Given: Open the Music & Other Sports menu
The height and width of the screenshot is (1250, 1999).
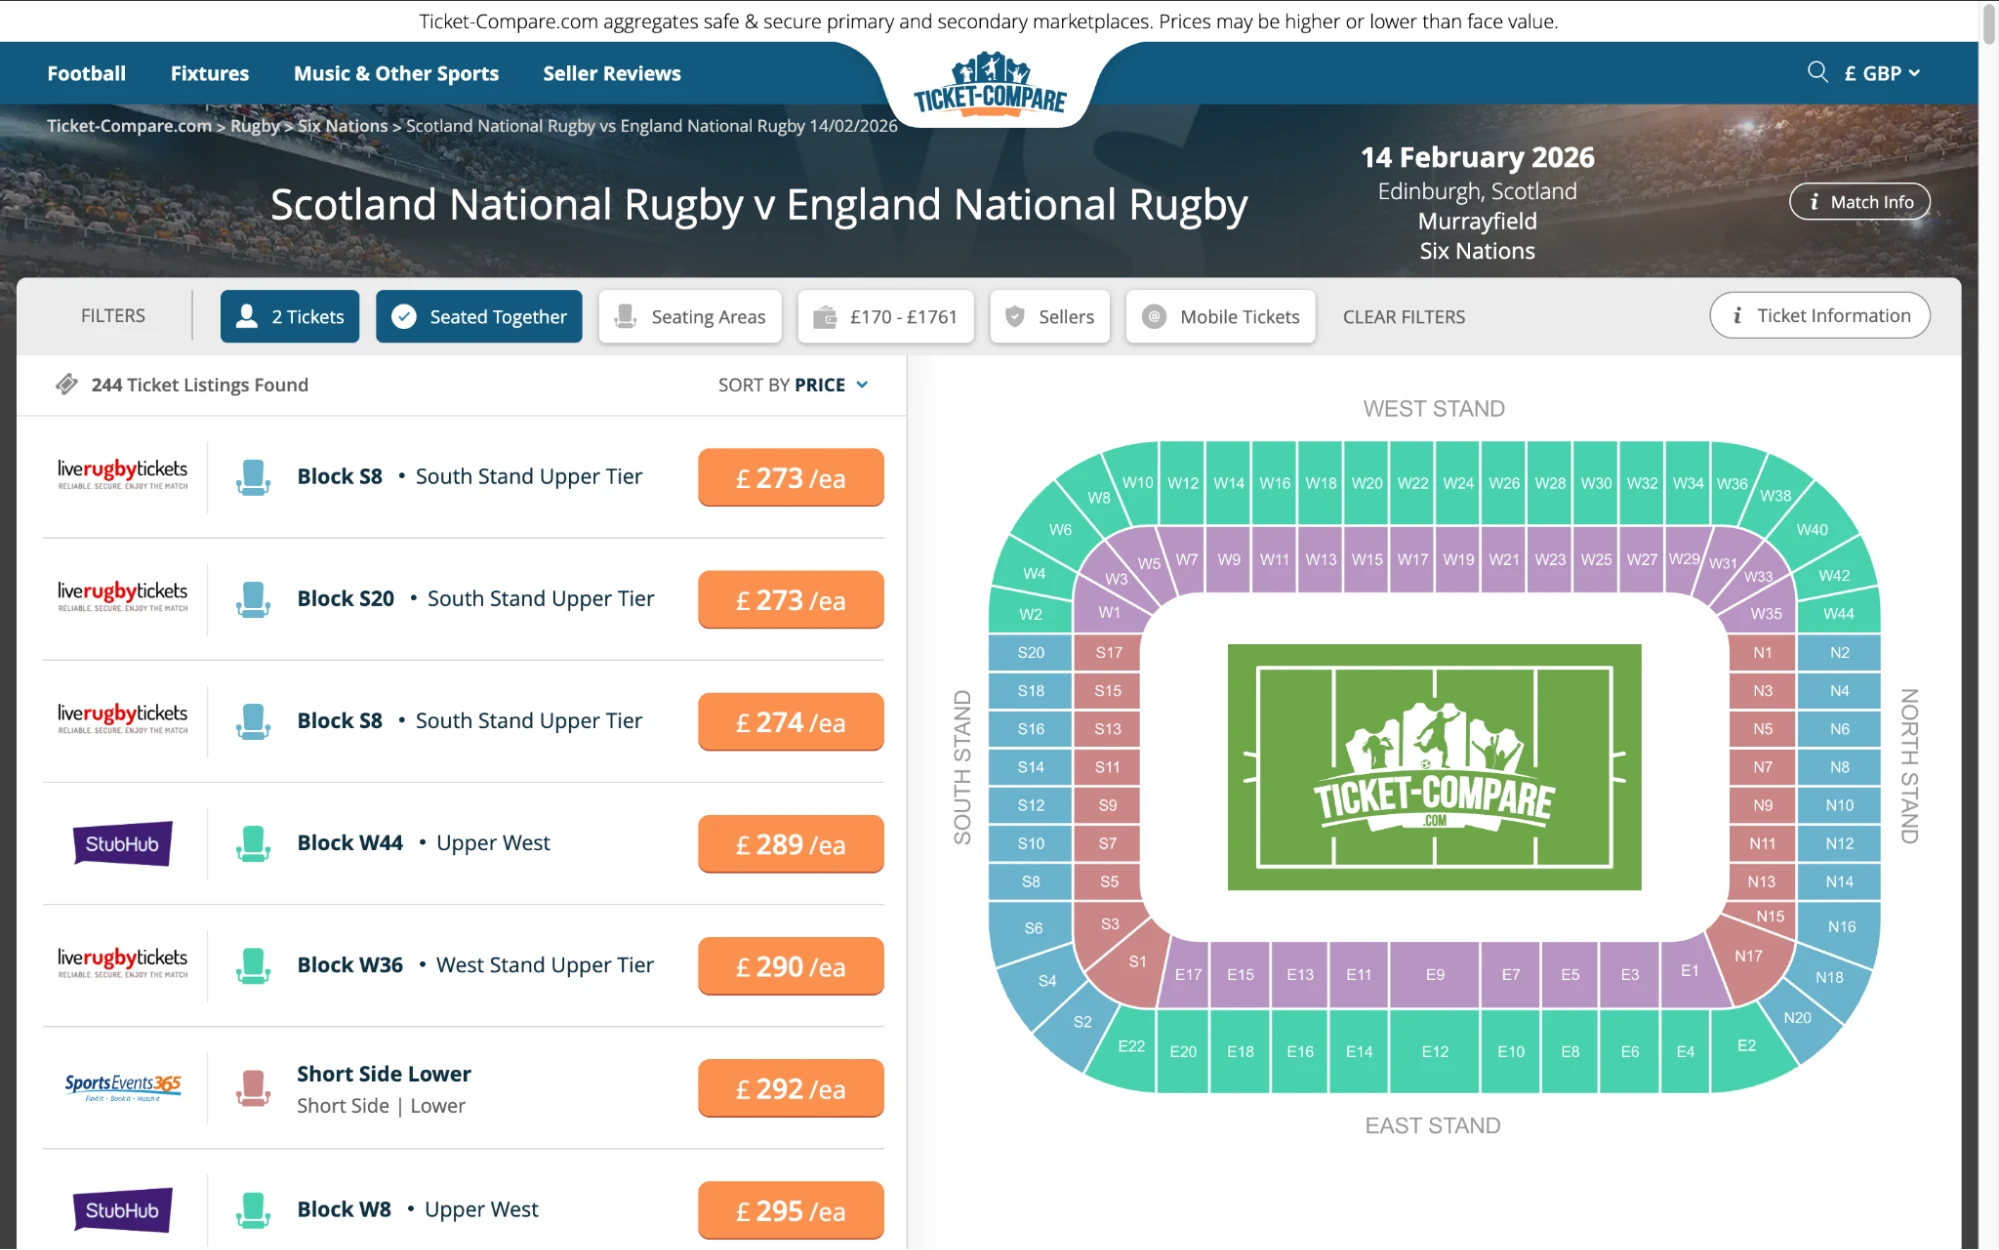Looking at the screenshot, I should pos(396,72).
